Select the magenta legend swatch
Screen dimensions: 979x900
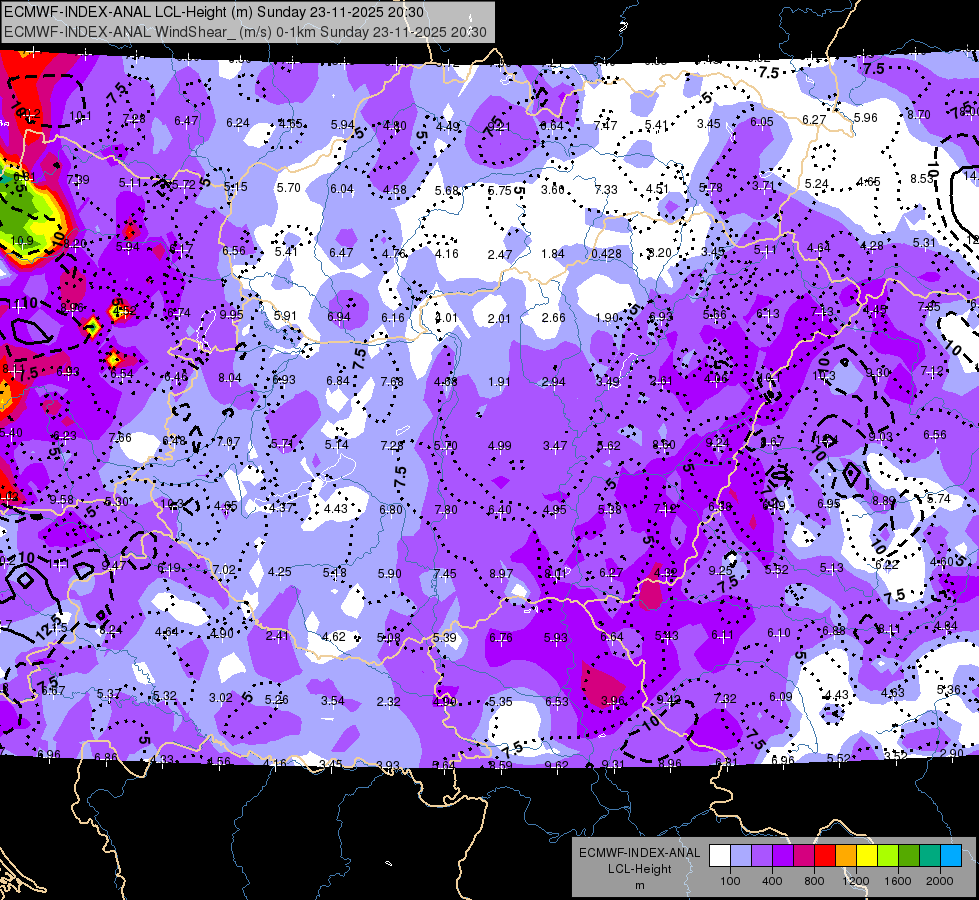pos(804,856)
